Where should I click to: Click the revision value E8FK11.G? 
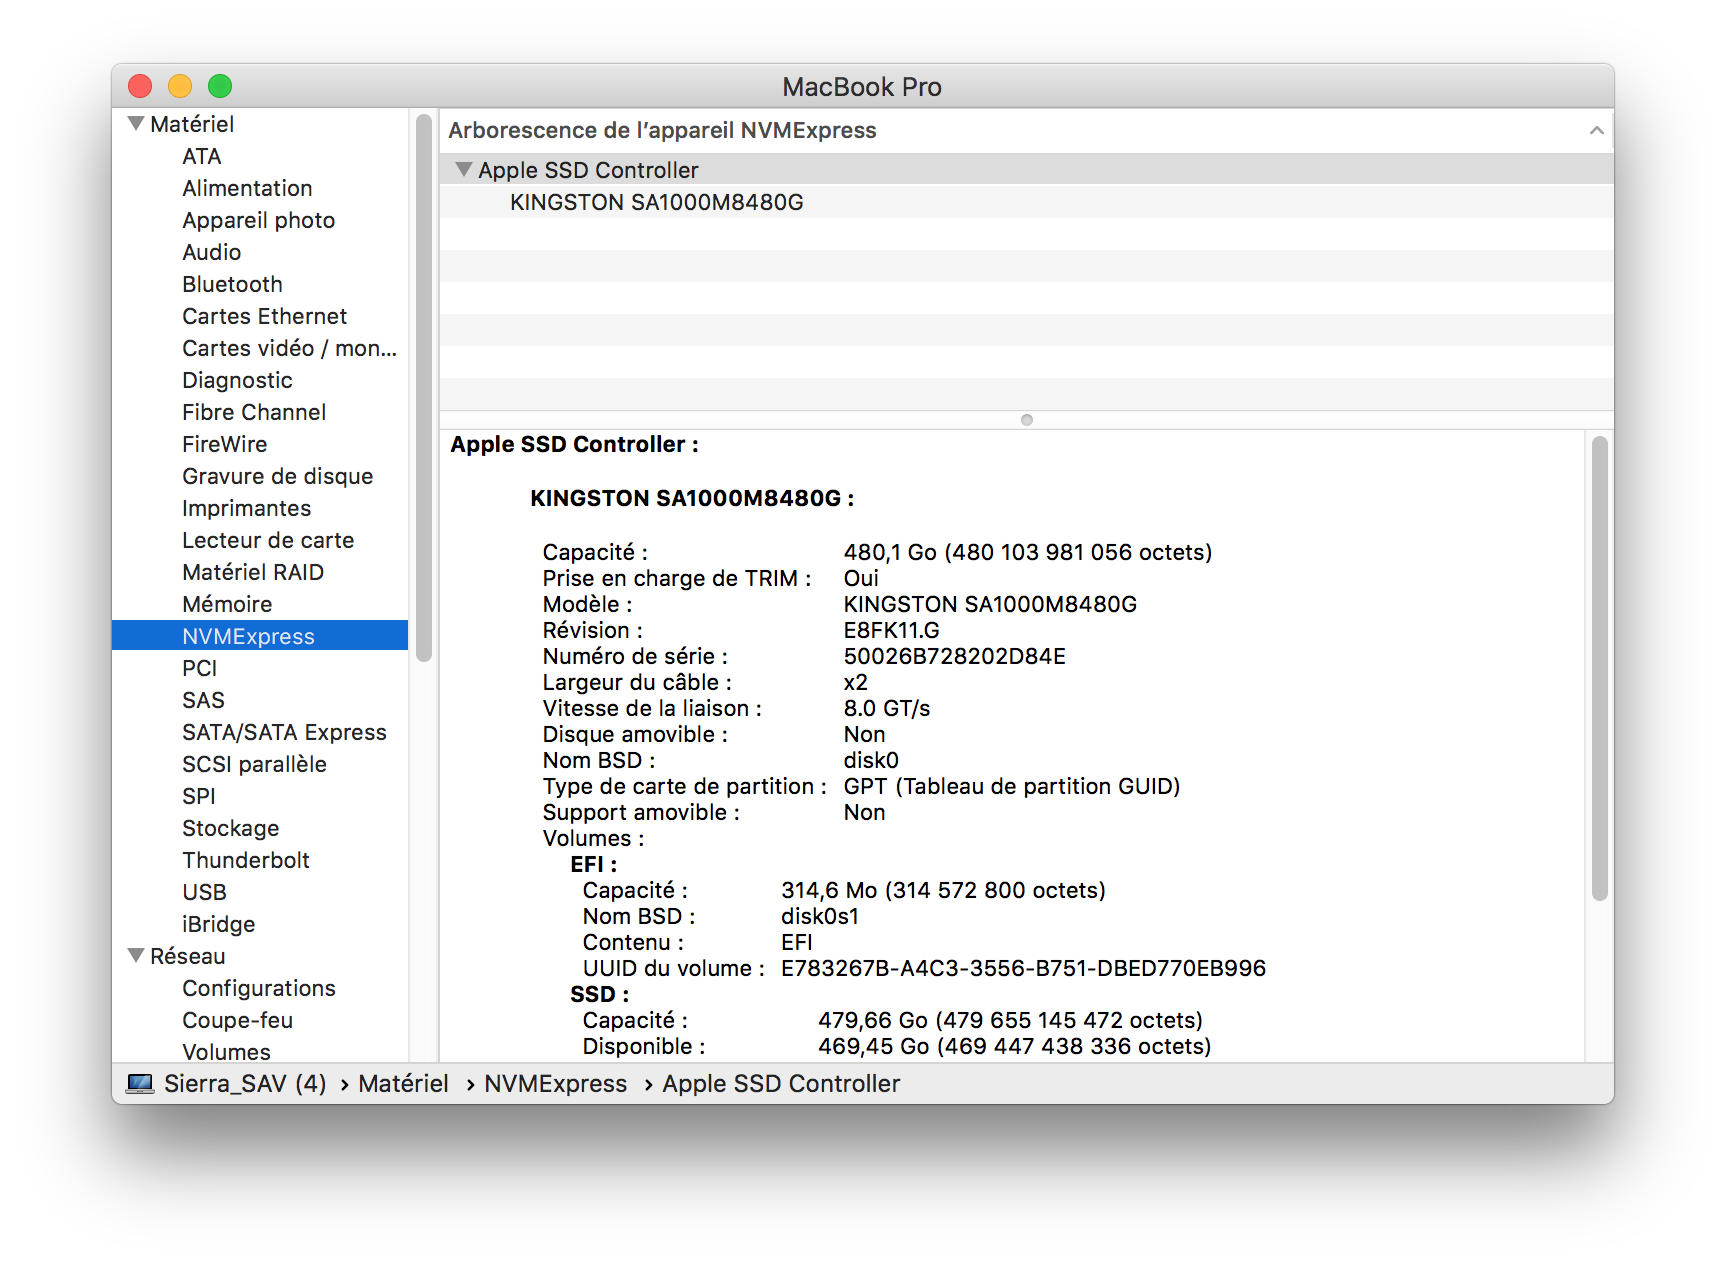coord(891,630)
